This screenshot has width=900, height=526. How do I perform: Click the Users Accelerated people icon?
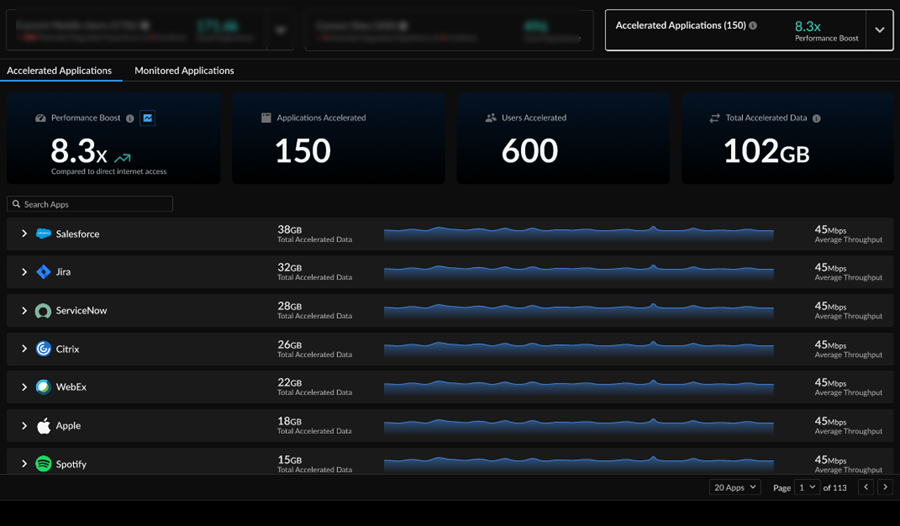click(491, 118)
